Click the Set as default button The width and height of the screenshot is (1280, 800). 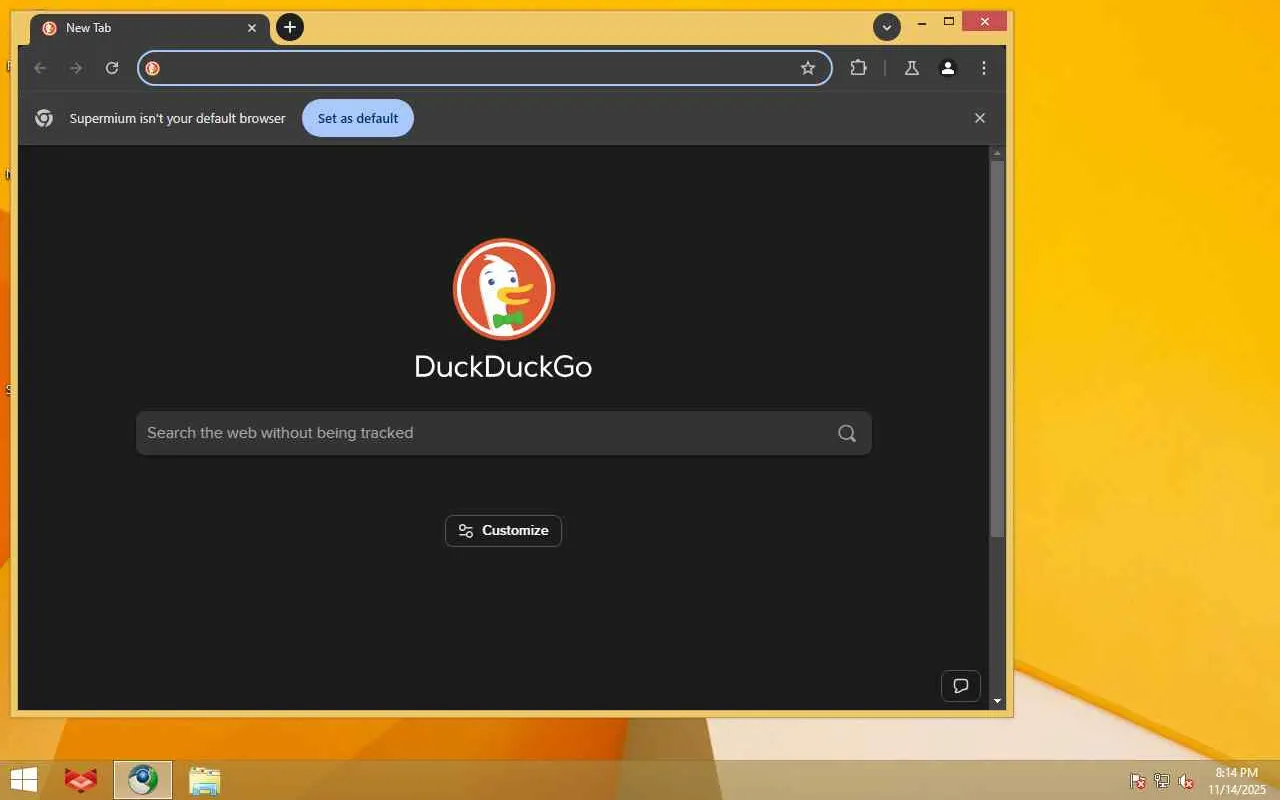point(358,118)
